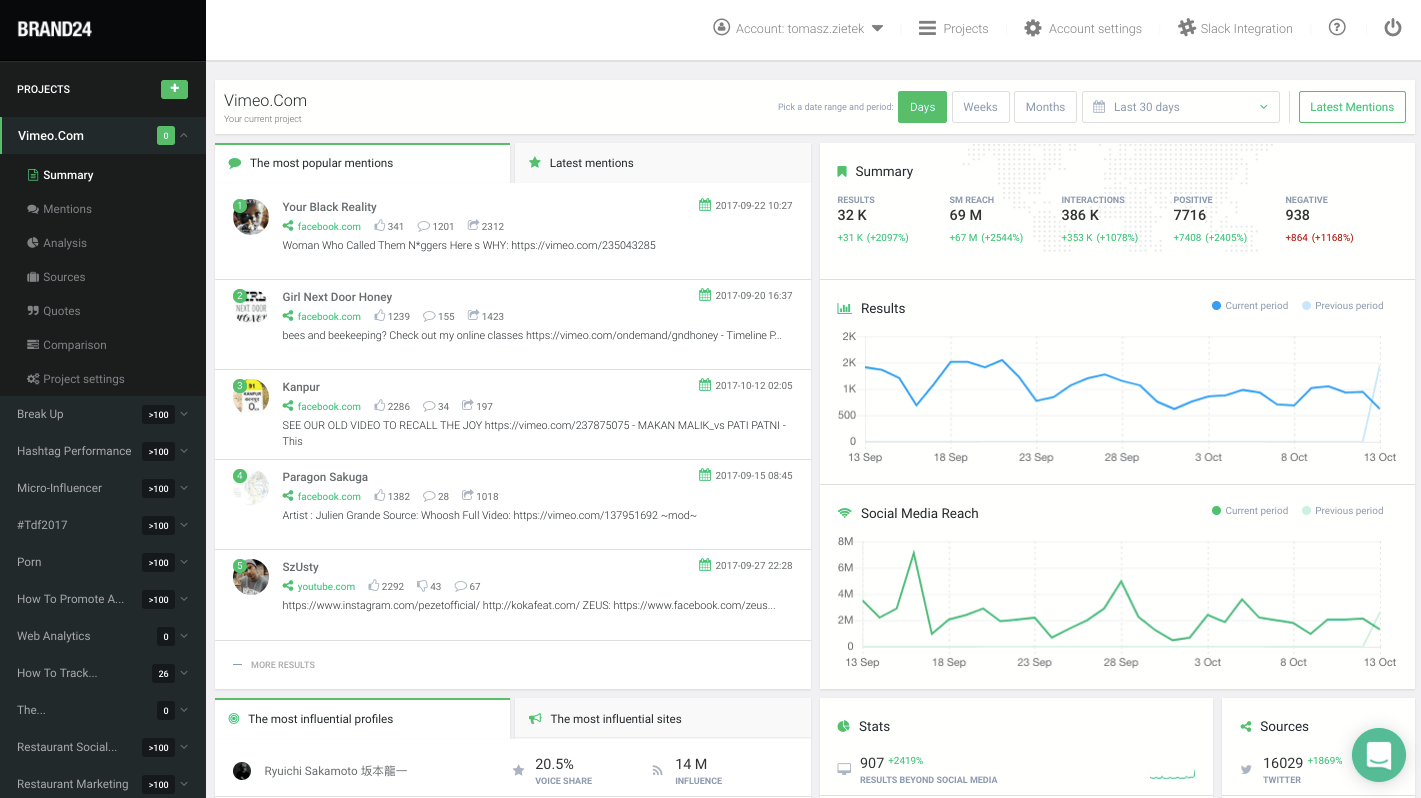Screen dimensions: 1421x798
Task: Click the help question mark icon
Action: point(1337,28)
